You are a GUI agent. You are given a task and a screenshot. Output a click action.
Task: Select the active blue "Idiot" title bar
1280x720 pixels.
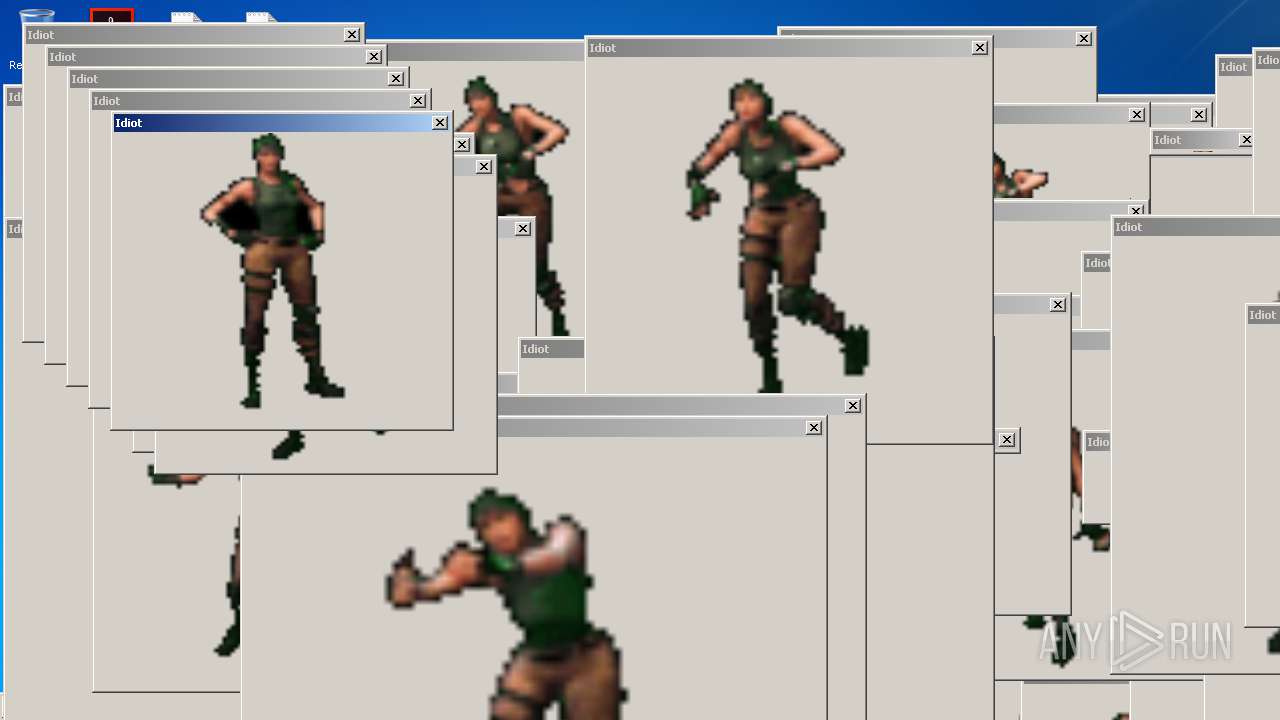pyautogui.click(x=281, y=123)
